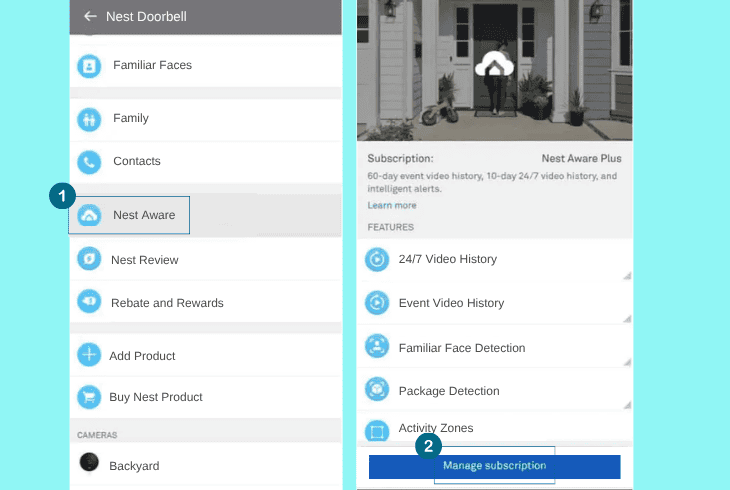This screenshot has width=730, height=490.
Task: Click the Family people icon
Action: [89, 119]
